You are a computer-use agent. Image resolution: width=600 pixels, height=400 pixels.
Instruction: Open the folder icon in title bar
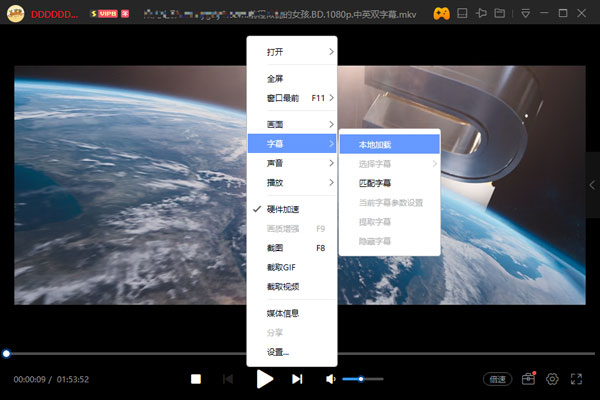(499, 14)
